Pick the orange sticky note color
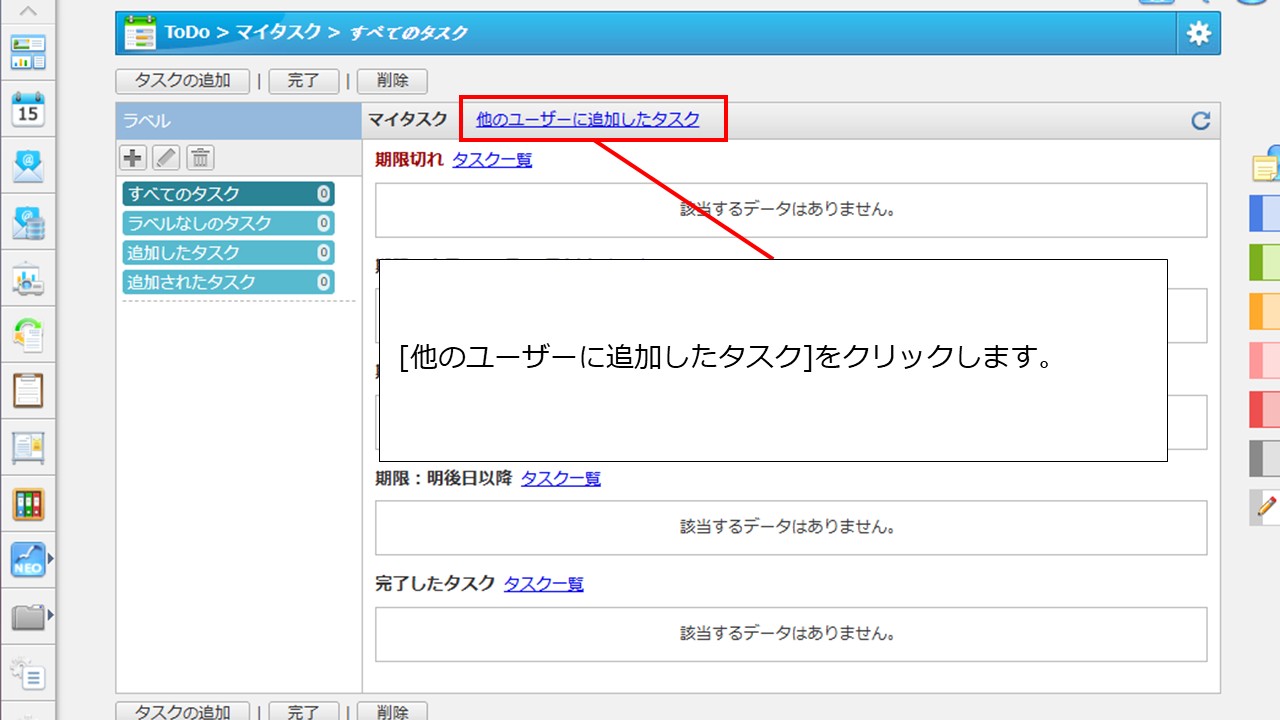 (1264, 310)
